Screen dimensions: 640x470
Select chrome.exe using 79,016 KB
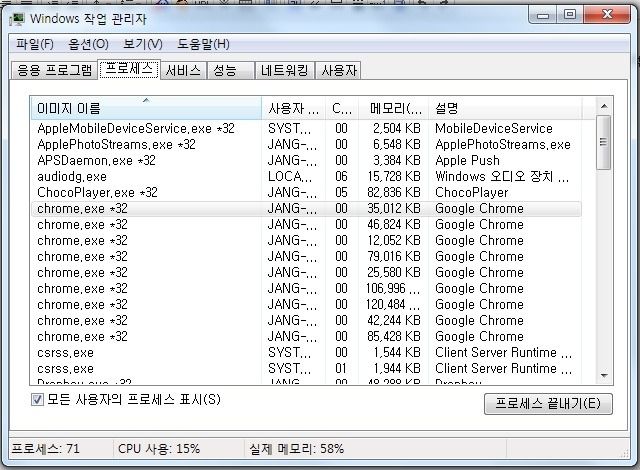[306, 257]
